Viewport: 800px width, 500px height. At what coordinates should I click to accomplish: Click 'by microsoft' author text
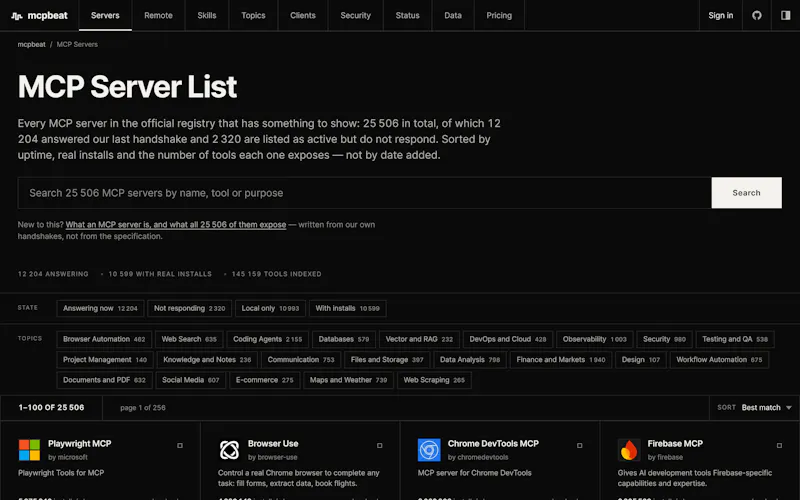pyautogui.click(x=68, y=457)
